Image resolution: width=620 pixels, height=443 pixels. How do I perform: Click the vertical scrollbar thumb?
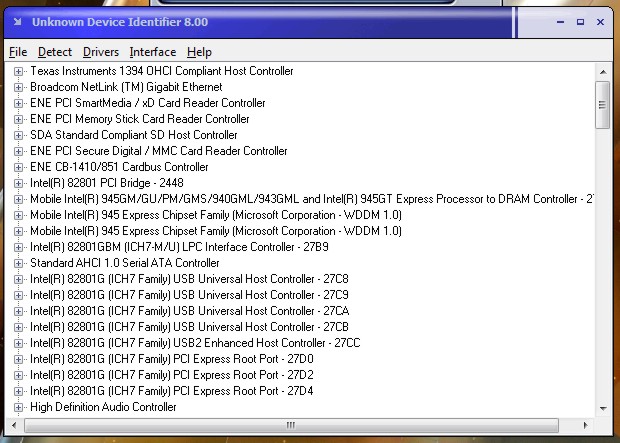pos(603,105)
